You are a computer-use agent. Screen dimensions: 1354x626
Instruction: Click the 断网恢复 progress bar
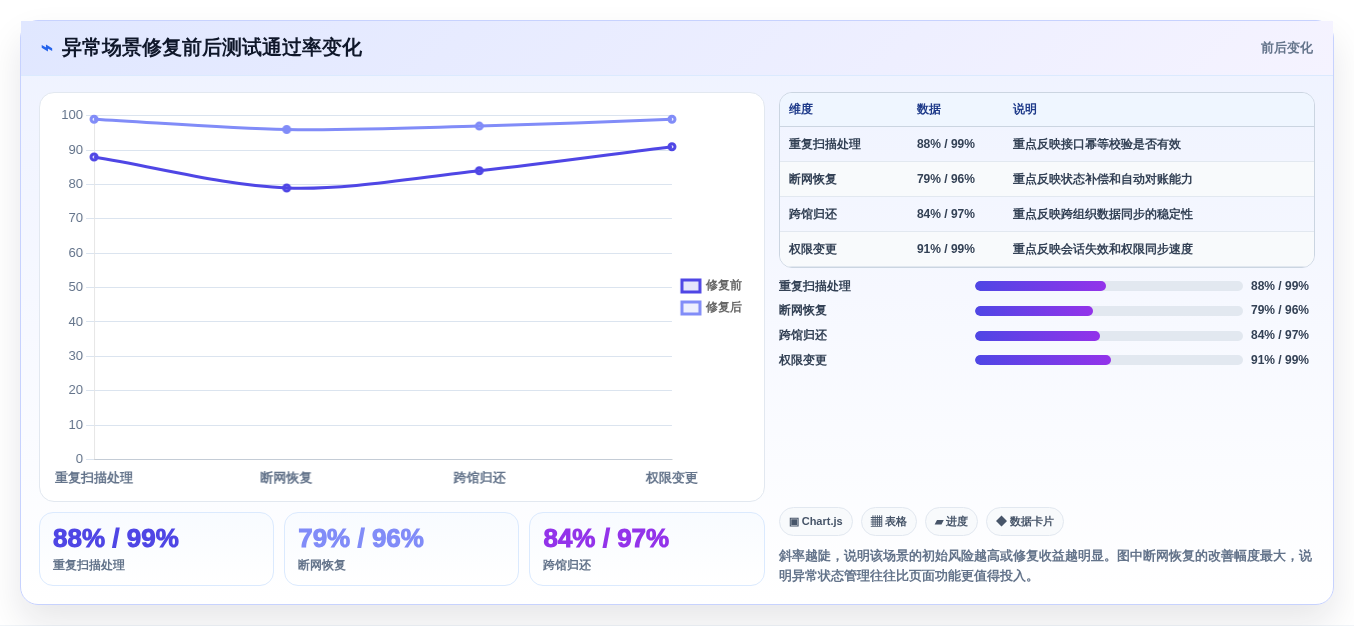pyautogui.click(x=1109, y=310)
